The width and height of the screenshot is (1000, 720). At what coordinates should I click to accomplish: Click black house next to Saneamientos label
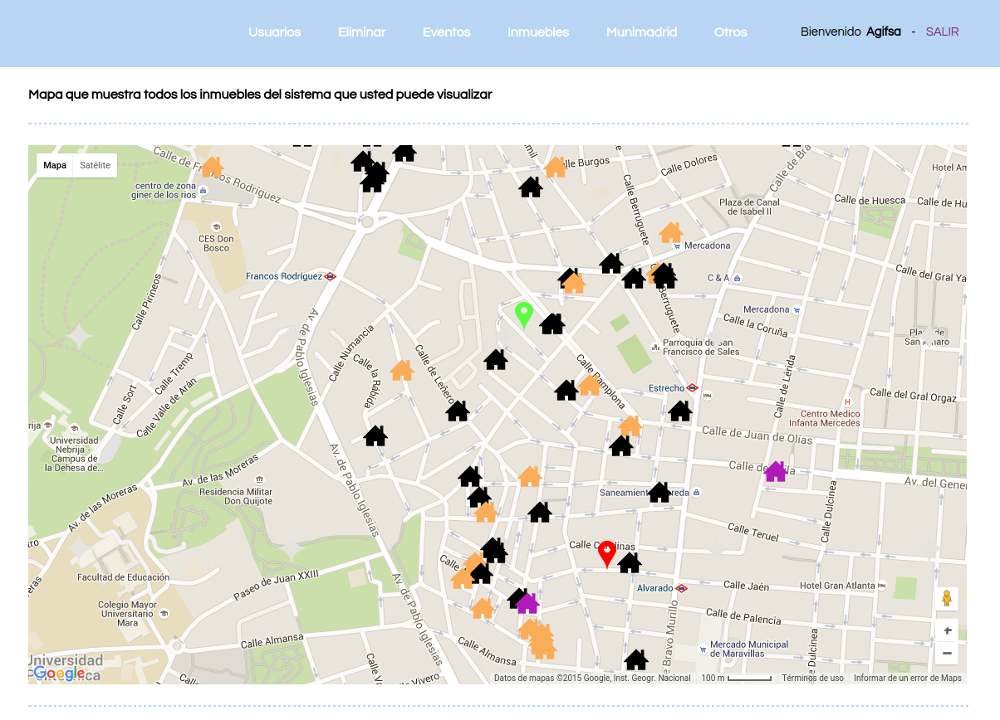pyautogui.click(x=659, y=492)
